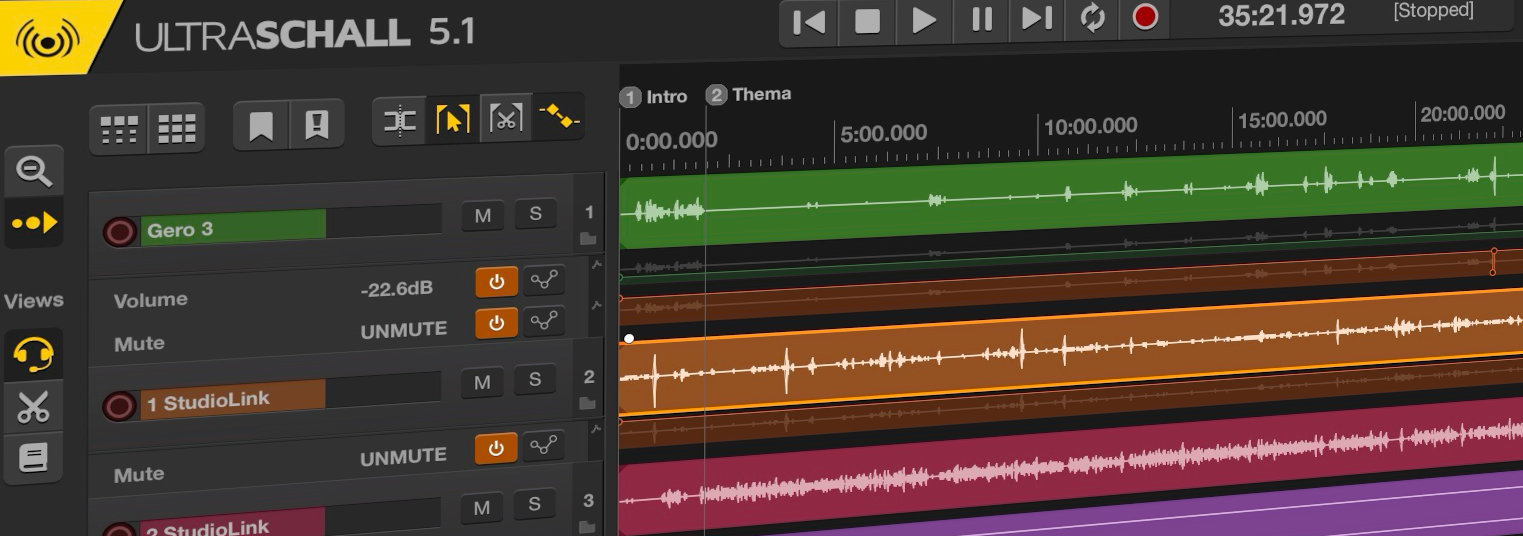Arm the Gero 3 track for recording
Image resolution: width=1523 pixels, height=536 pixels.
[x=120, y=233]
